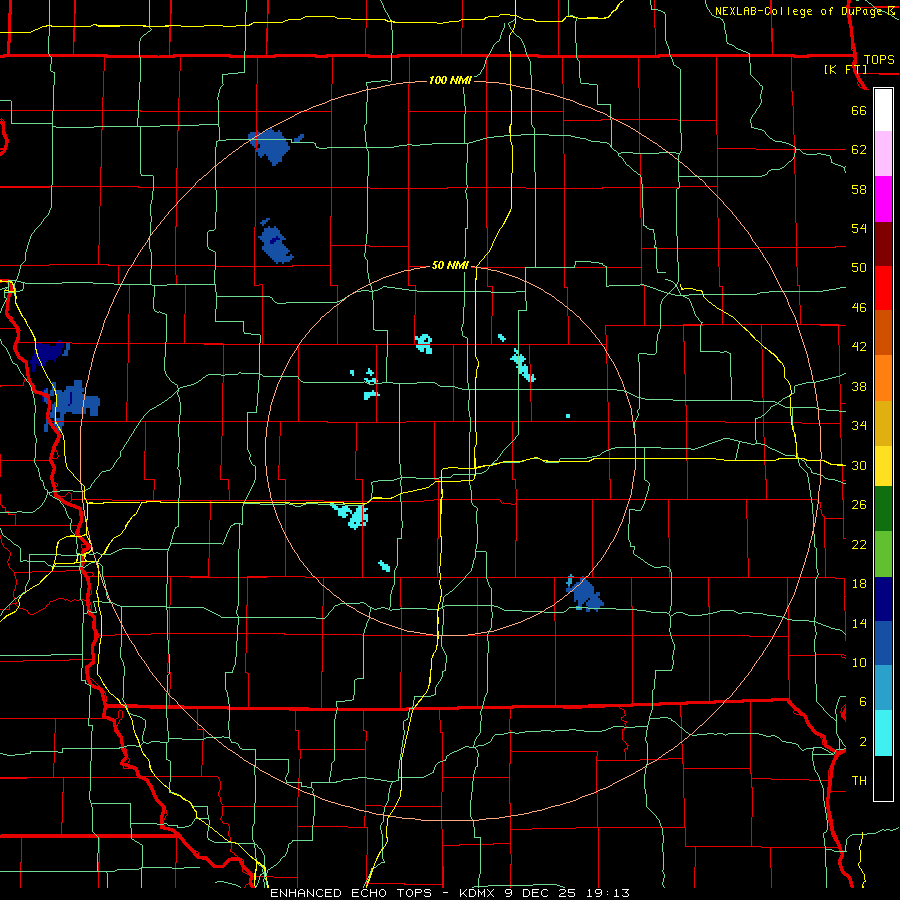Viewport: 900px width, 900px height.
Task: Click the legend value "66"
Action: pyautogui.click(x=859, y=110)
